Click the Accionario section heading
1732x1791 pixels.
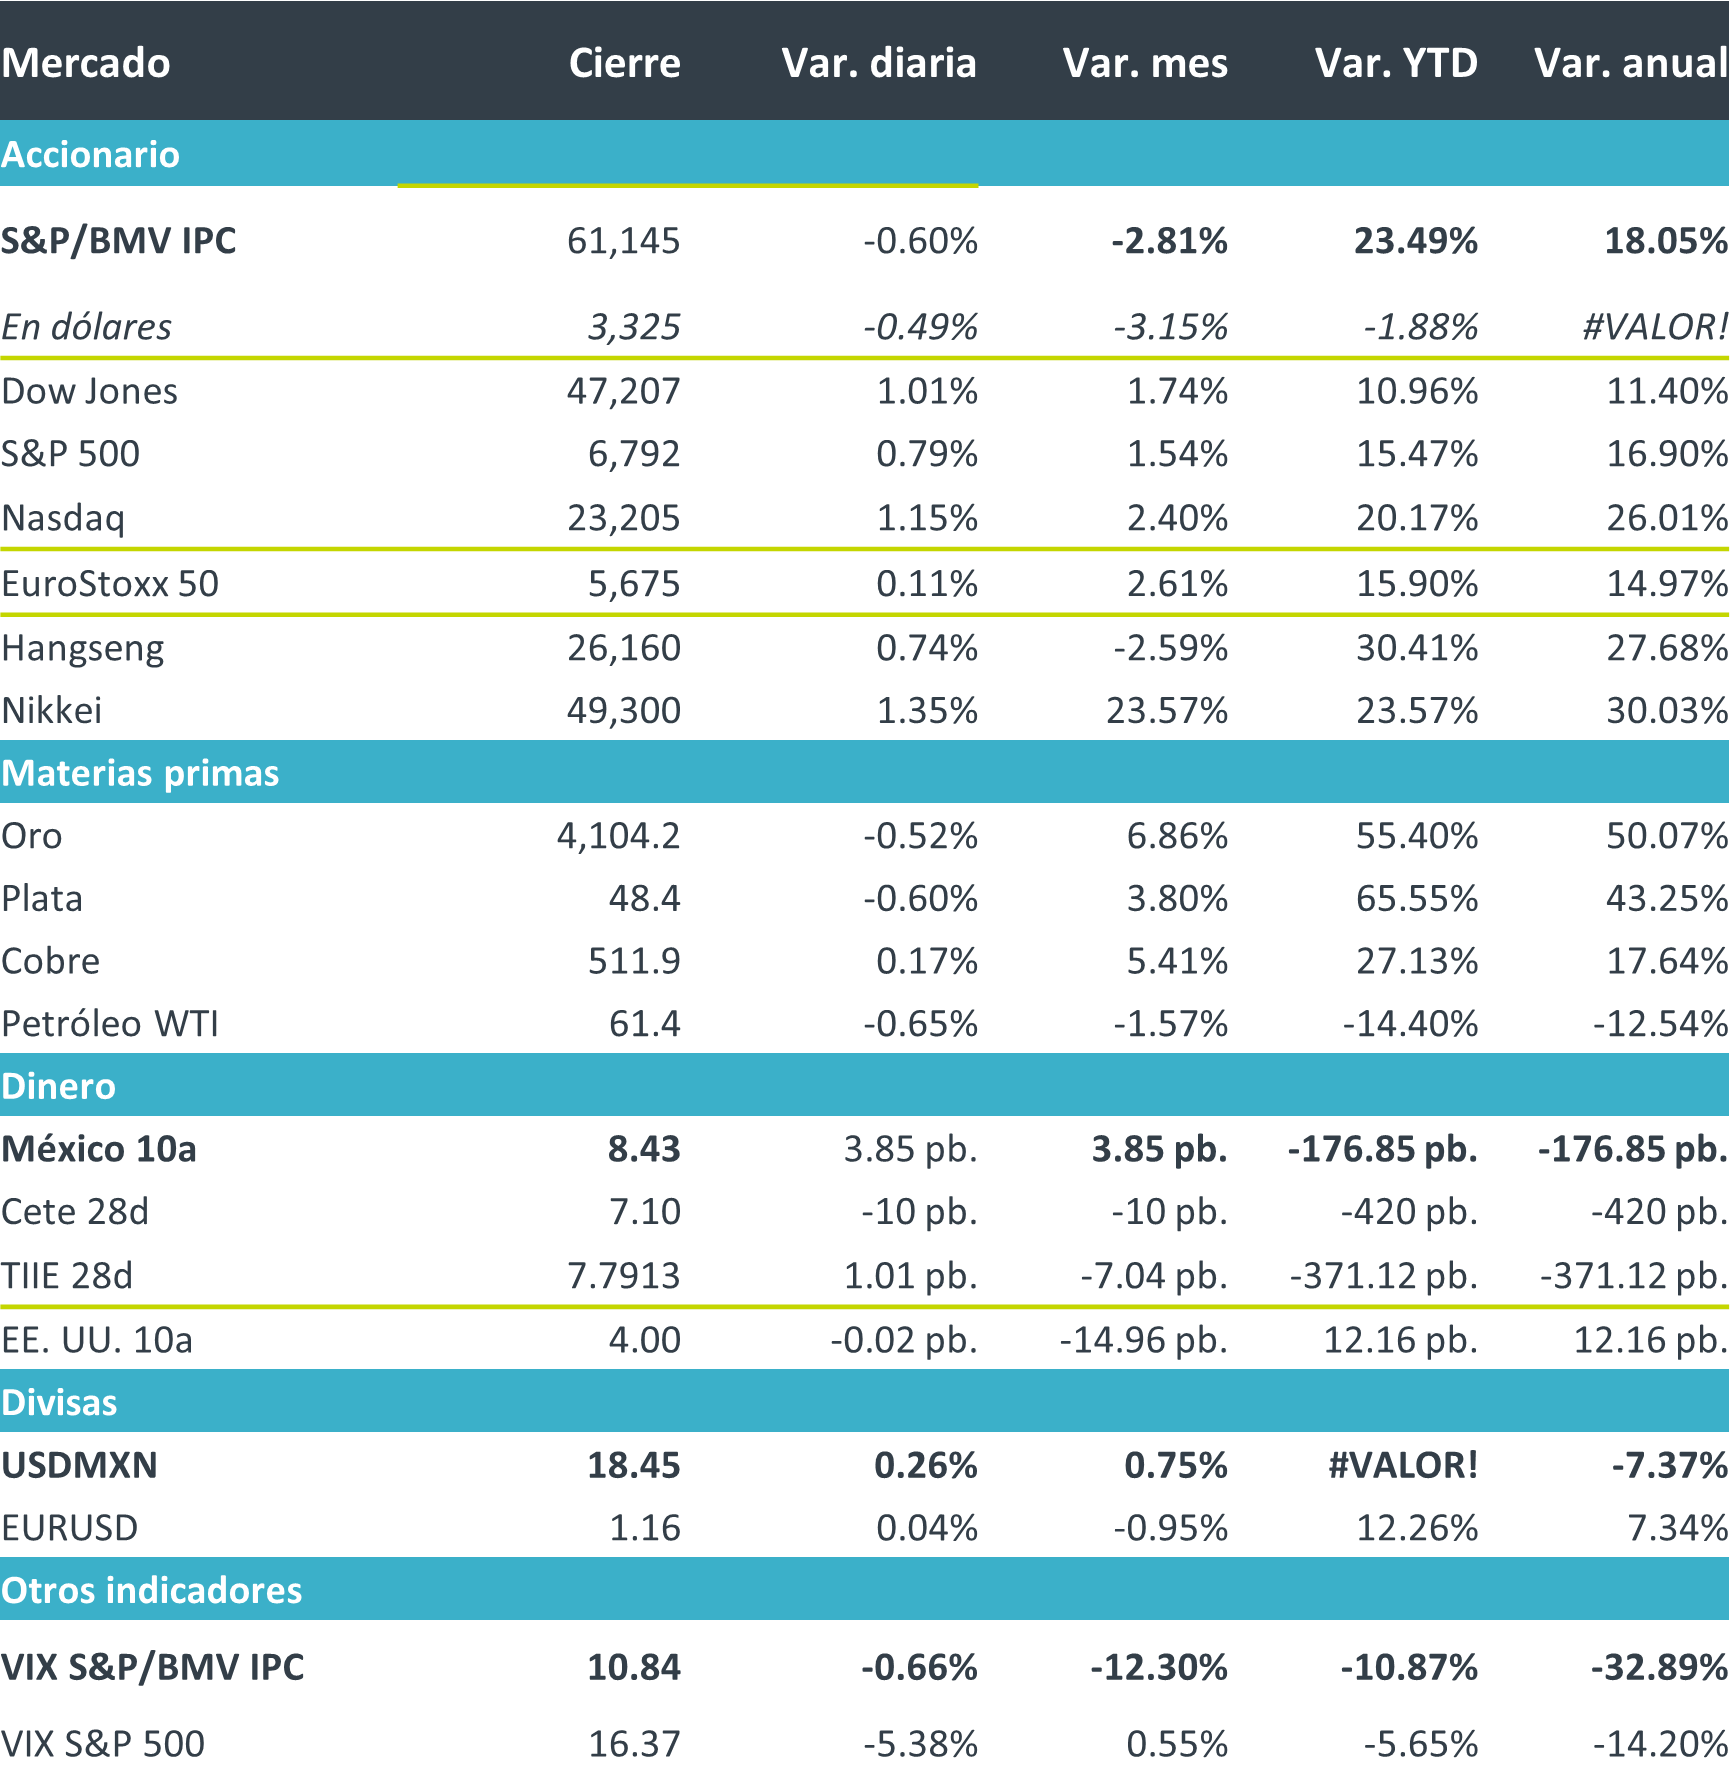click(90, 155)
